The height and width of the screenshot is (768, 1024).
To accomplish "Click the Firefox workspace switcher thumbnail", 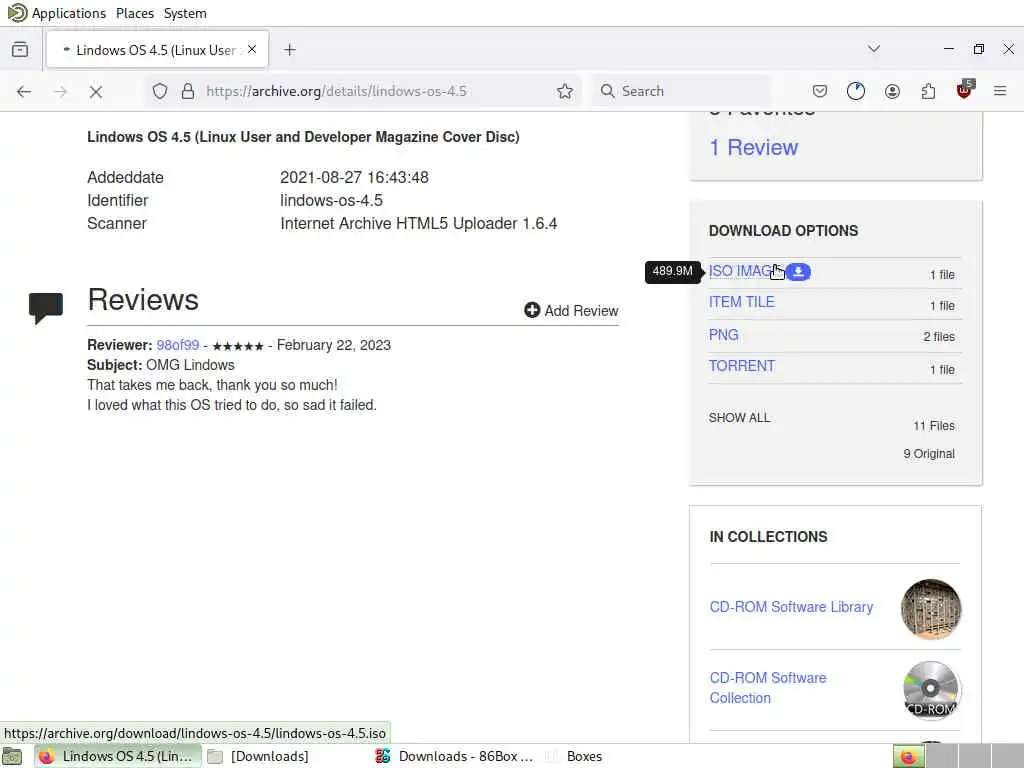I will click(909, 756).
